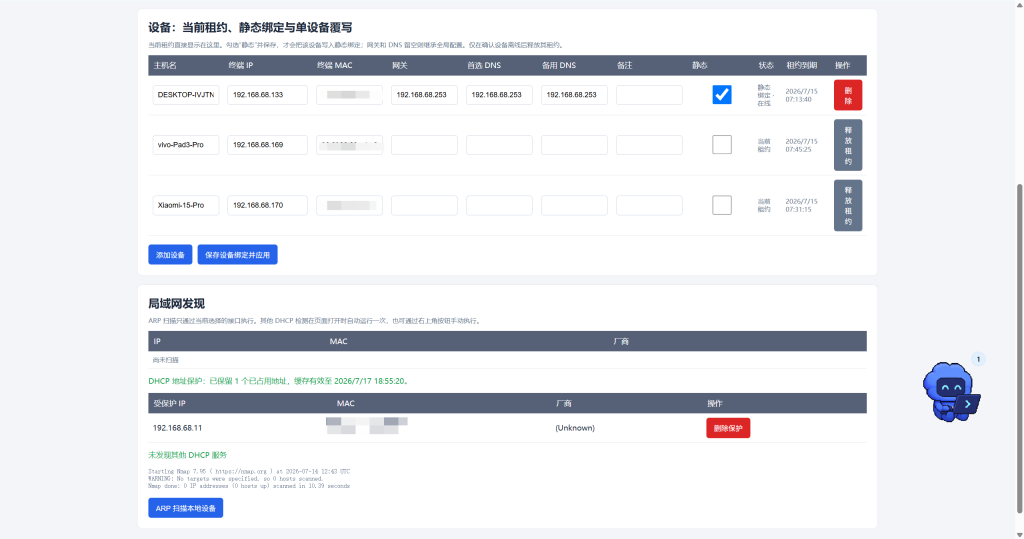The height and width of the screenshot is (539, 1024).
Task: Click the MAC field in the vivo-Pad3-Pro row
Action: pyautogui.click(x=349, y=144)
